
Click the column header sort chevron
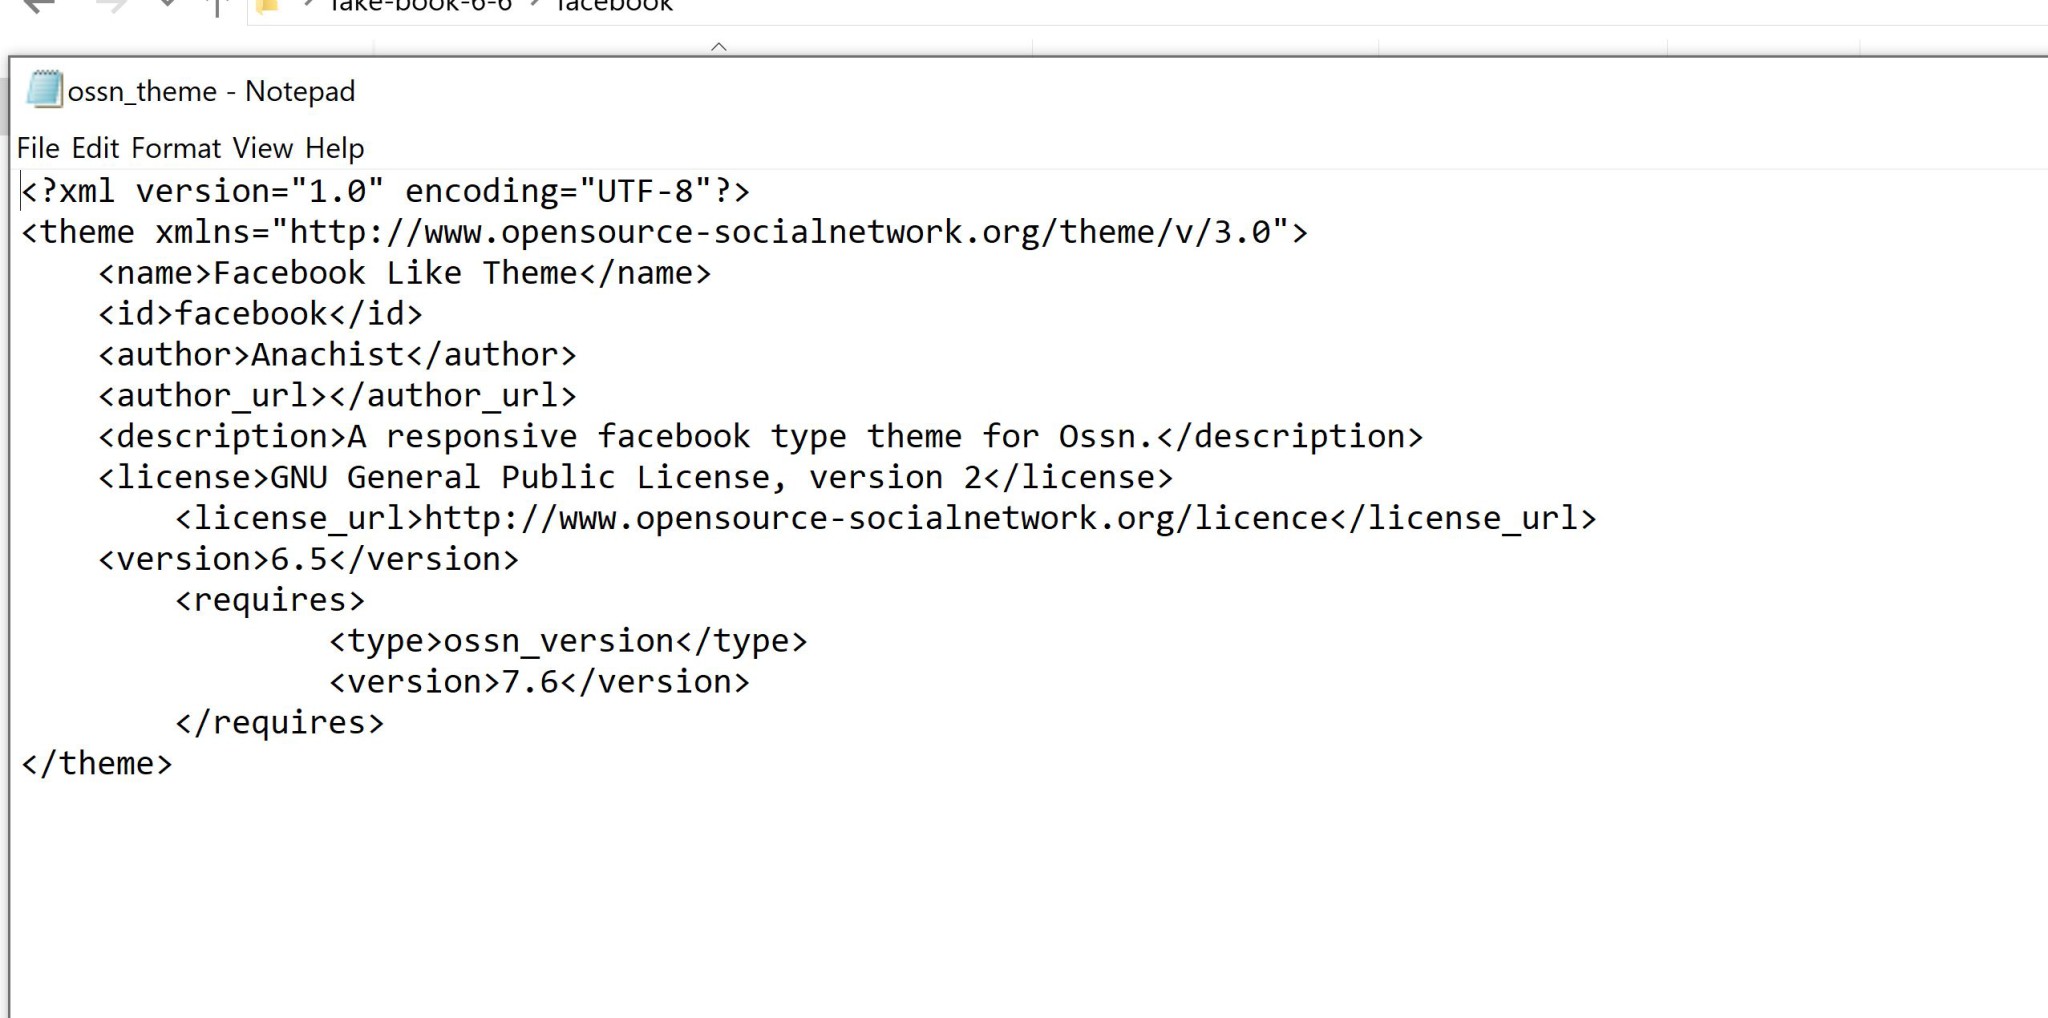pos(718,46)
